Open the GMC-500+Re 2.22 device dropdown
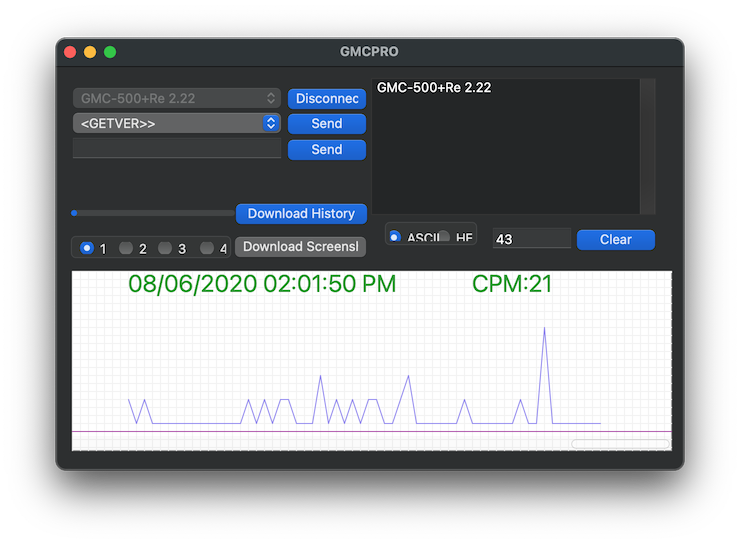 click(x=177, y=98)
